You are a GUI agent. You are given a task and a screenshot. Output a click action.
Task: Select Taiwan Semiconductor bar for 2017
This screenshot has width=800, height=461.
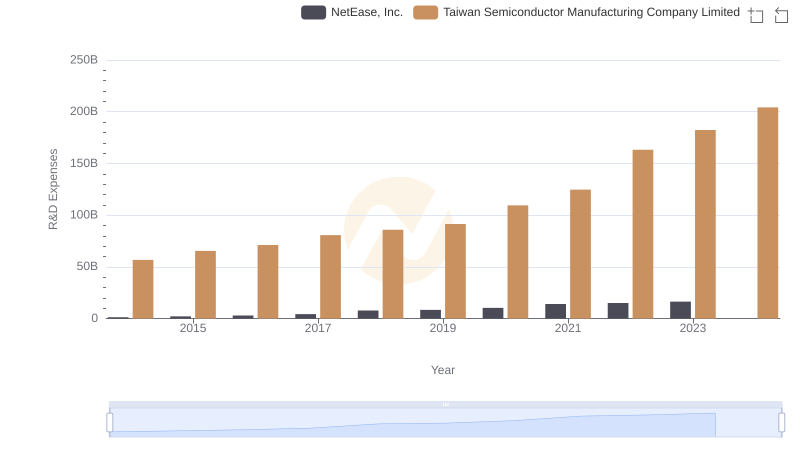coord(330,277)
